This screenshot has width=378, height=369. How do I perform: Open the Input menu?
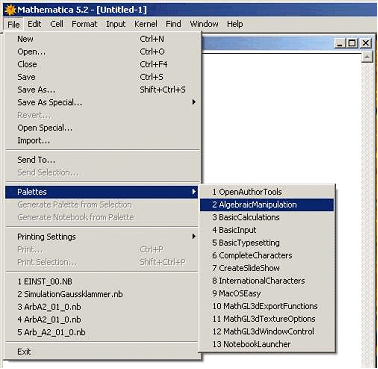pyautogui.click(x=116, y=24)
